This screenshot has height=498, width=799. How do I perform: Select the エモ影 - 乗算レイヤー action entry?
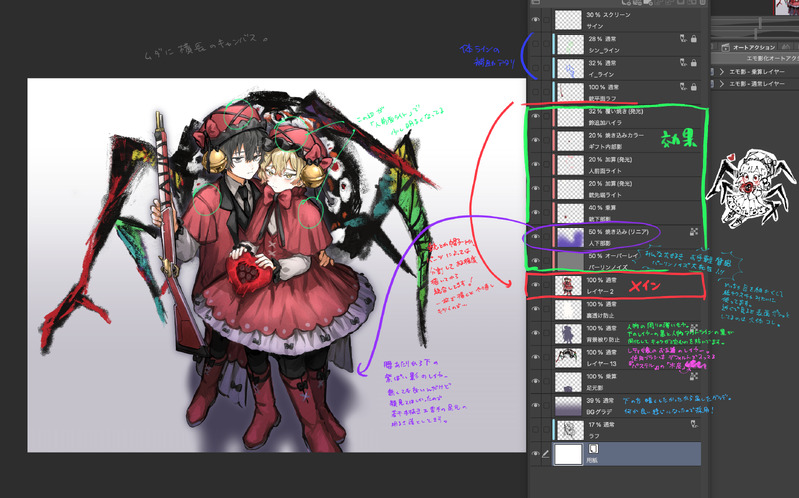(x=757, y=72)
